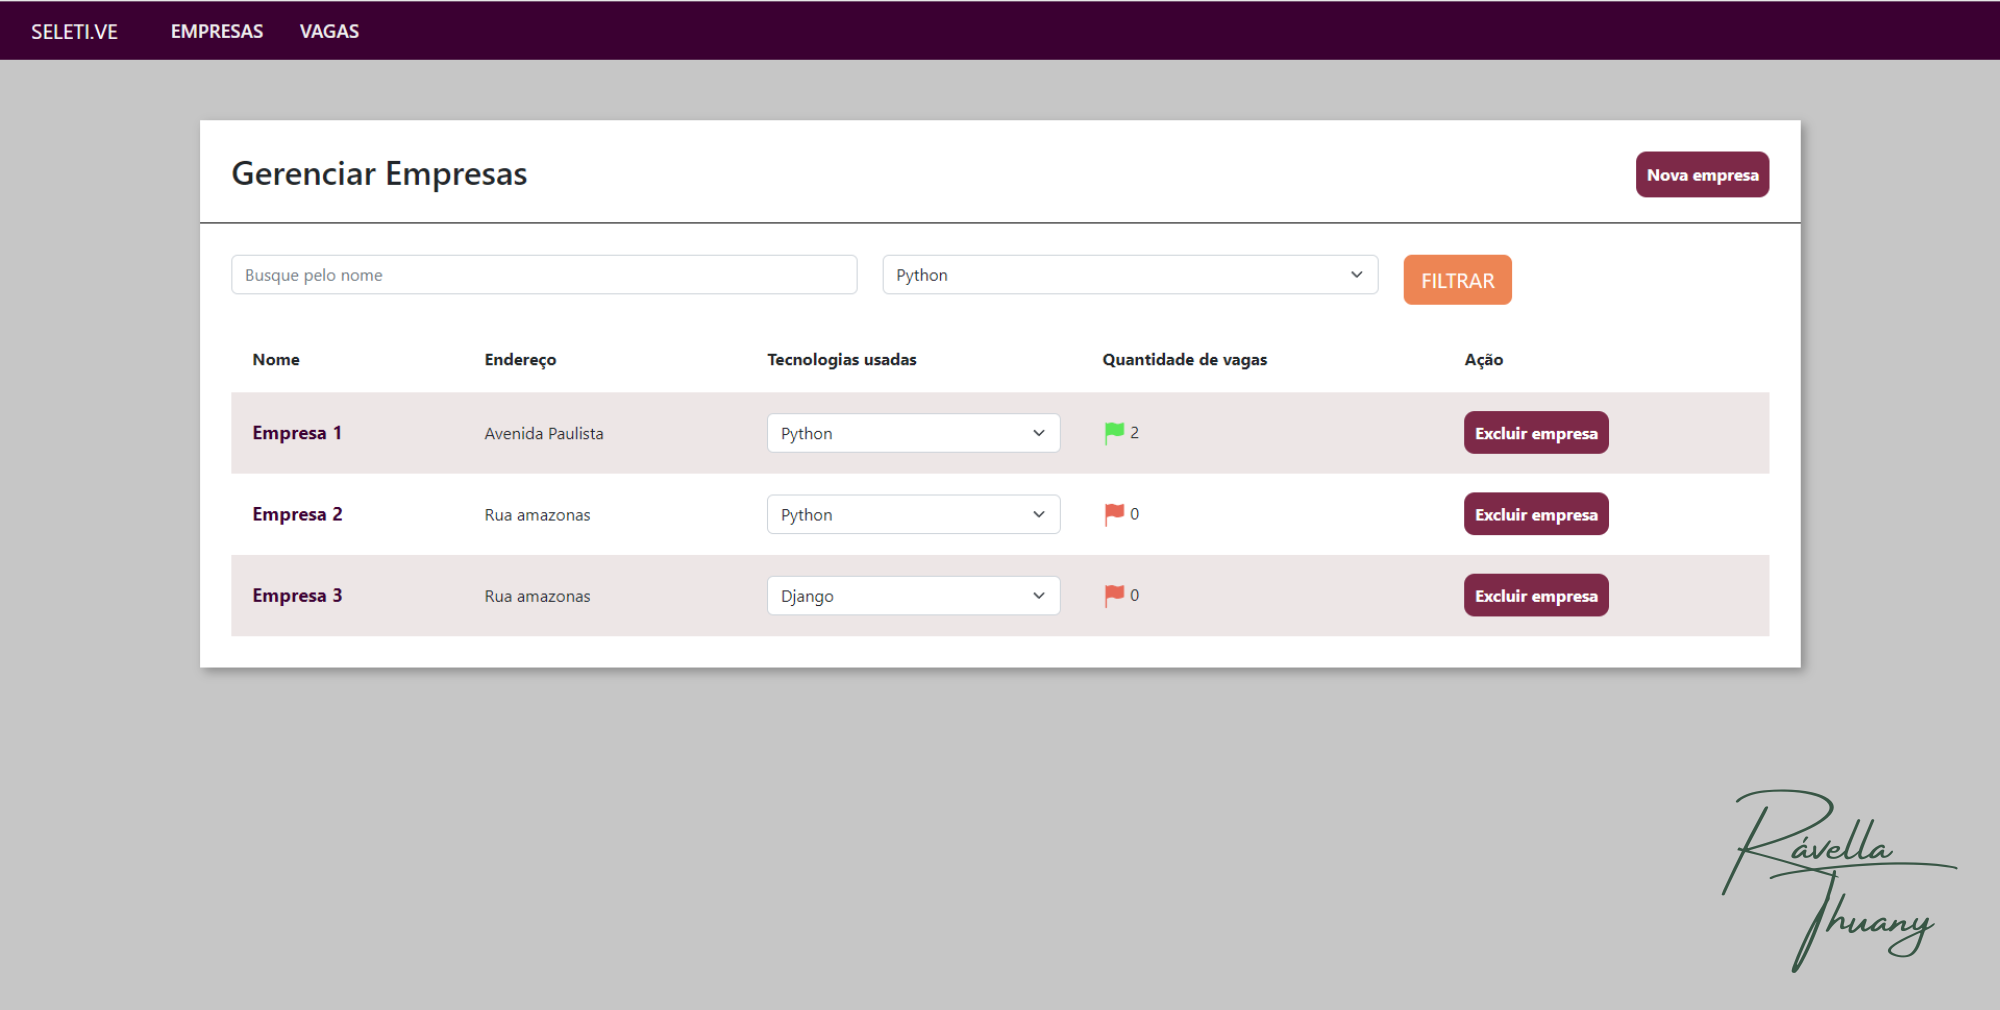Click the dropdown arrow in Empresa 3's technology selector
The height and width of the screenshot is (1010, 2000).
pyautogui.click(x=1038, y=595)
